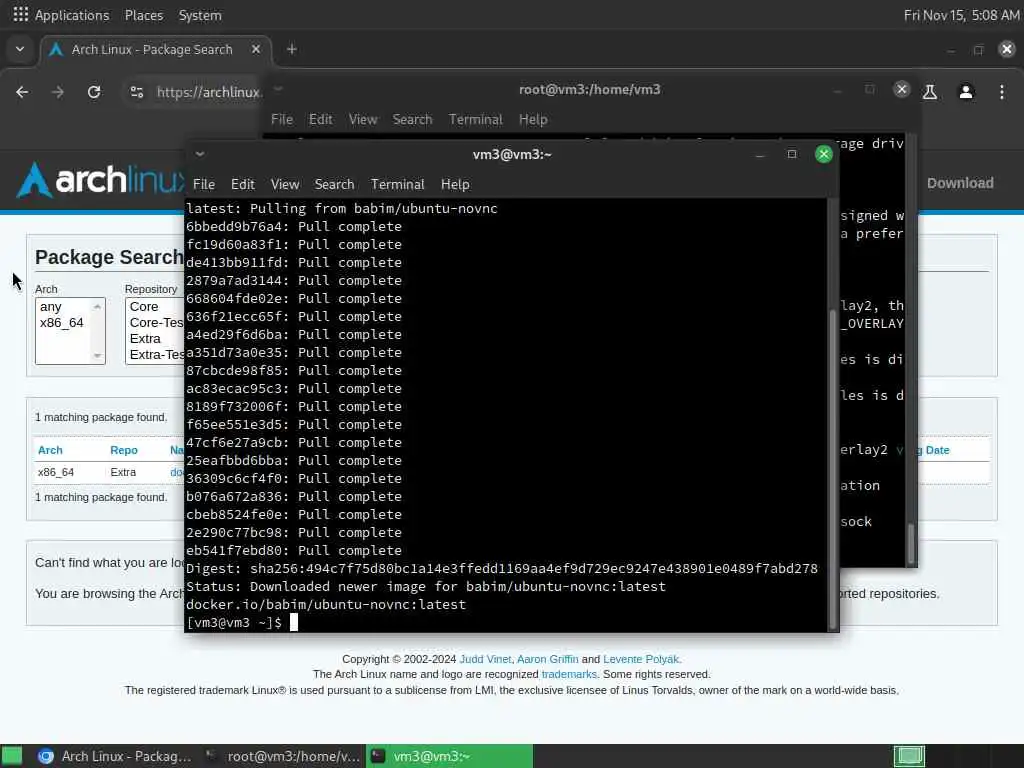Click the browser address bar URL
Screen dimensions: 1024x768
[209, 92]
